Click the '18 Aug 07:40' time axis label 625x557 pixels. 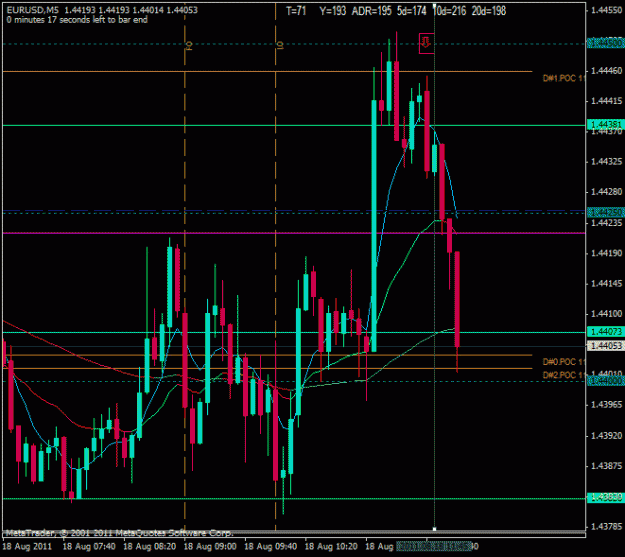click(x=89, y=546)
